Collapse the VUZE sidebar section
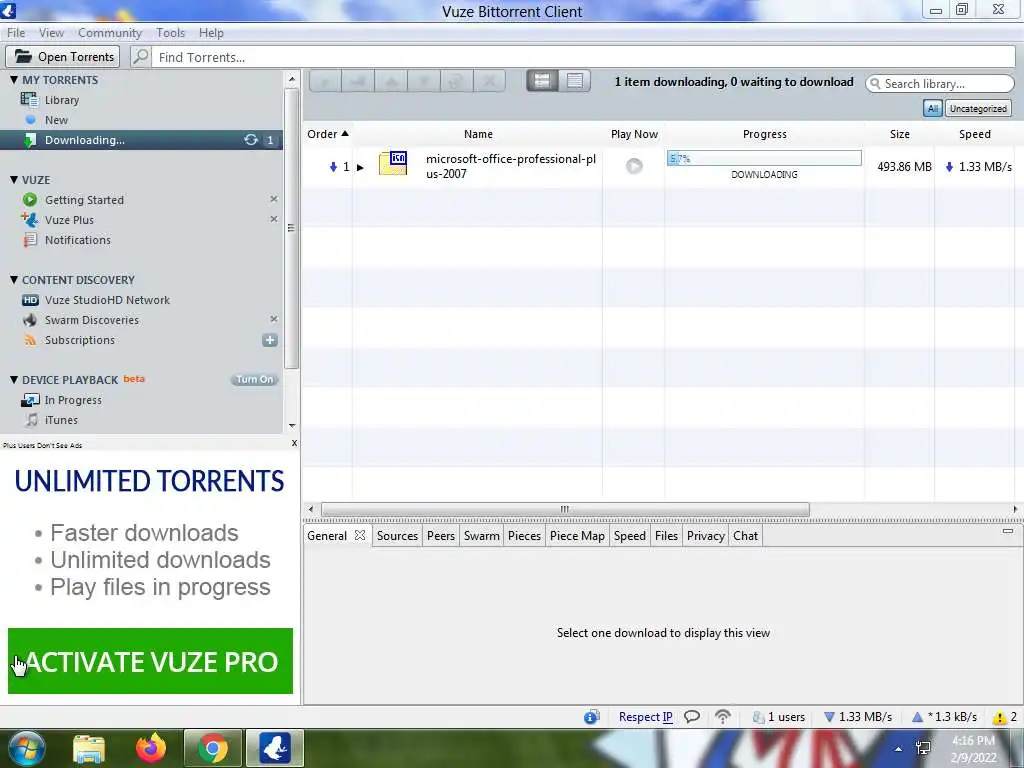Screen dimensions: 1024x768 pos(14,180)
